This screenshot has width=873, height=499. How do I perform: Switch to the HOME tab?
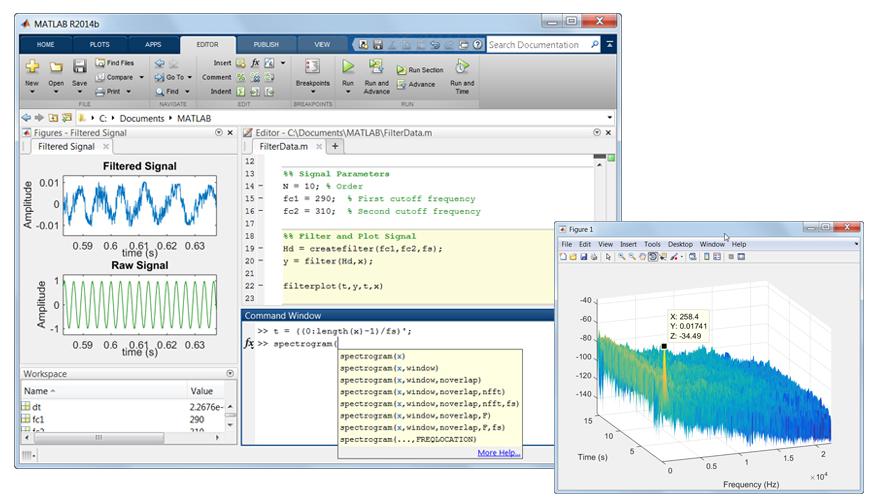click(x=46, y=45)
